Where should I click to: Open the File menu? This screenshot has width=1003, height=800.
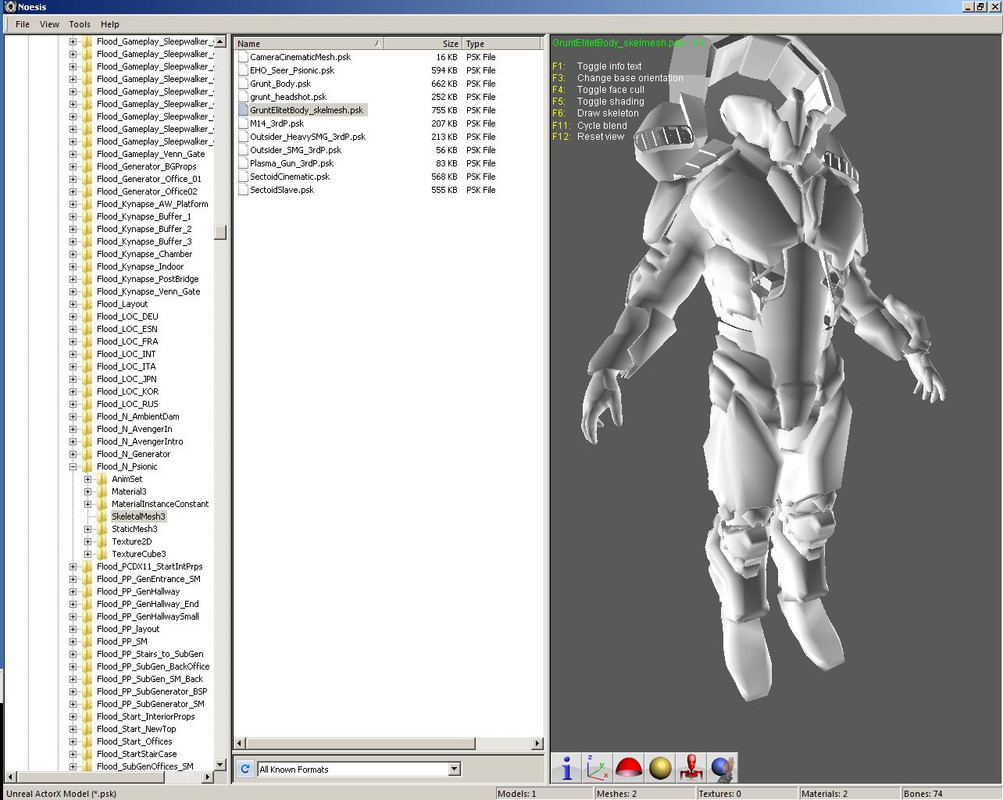tap(22, 24)
